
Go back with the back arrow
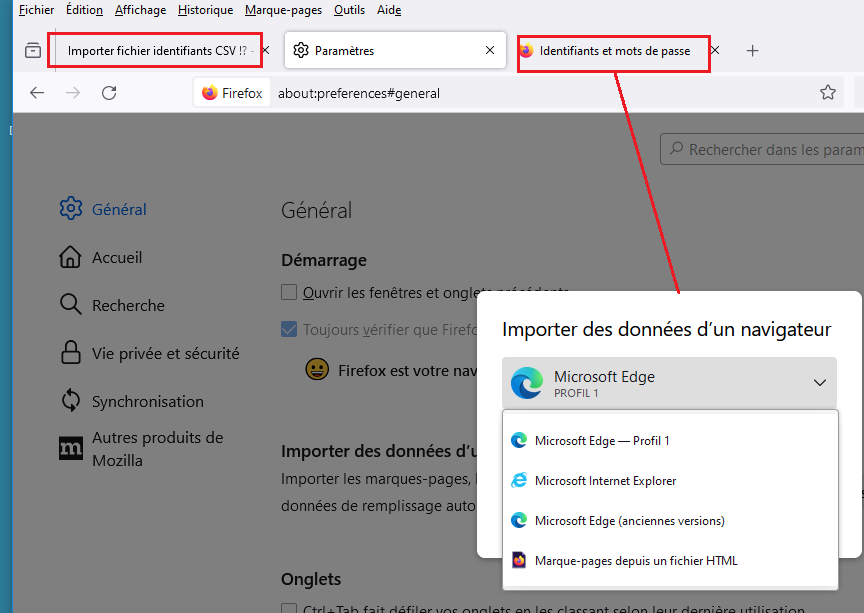pyautogui.click(x=37, y=93)
